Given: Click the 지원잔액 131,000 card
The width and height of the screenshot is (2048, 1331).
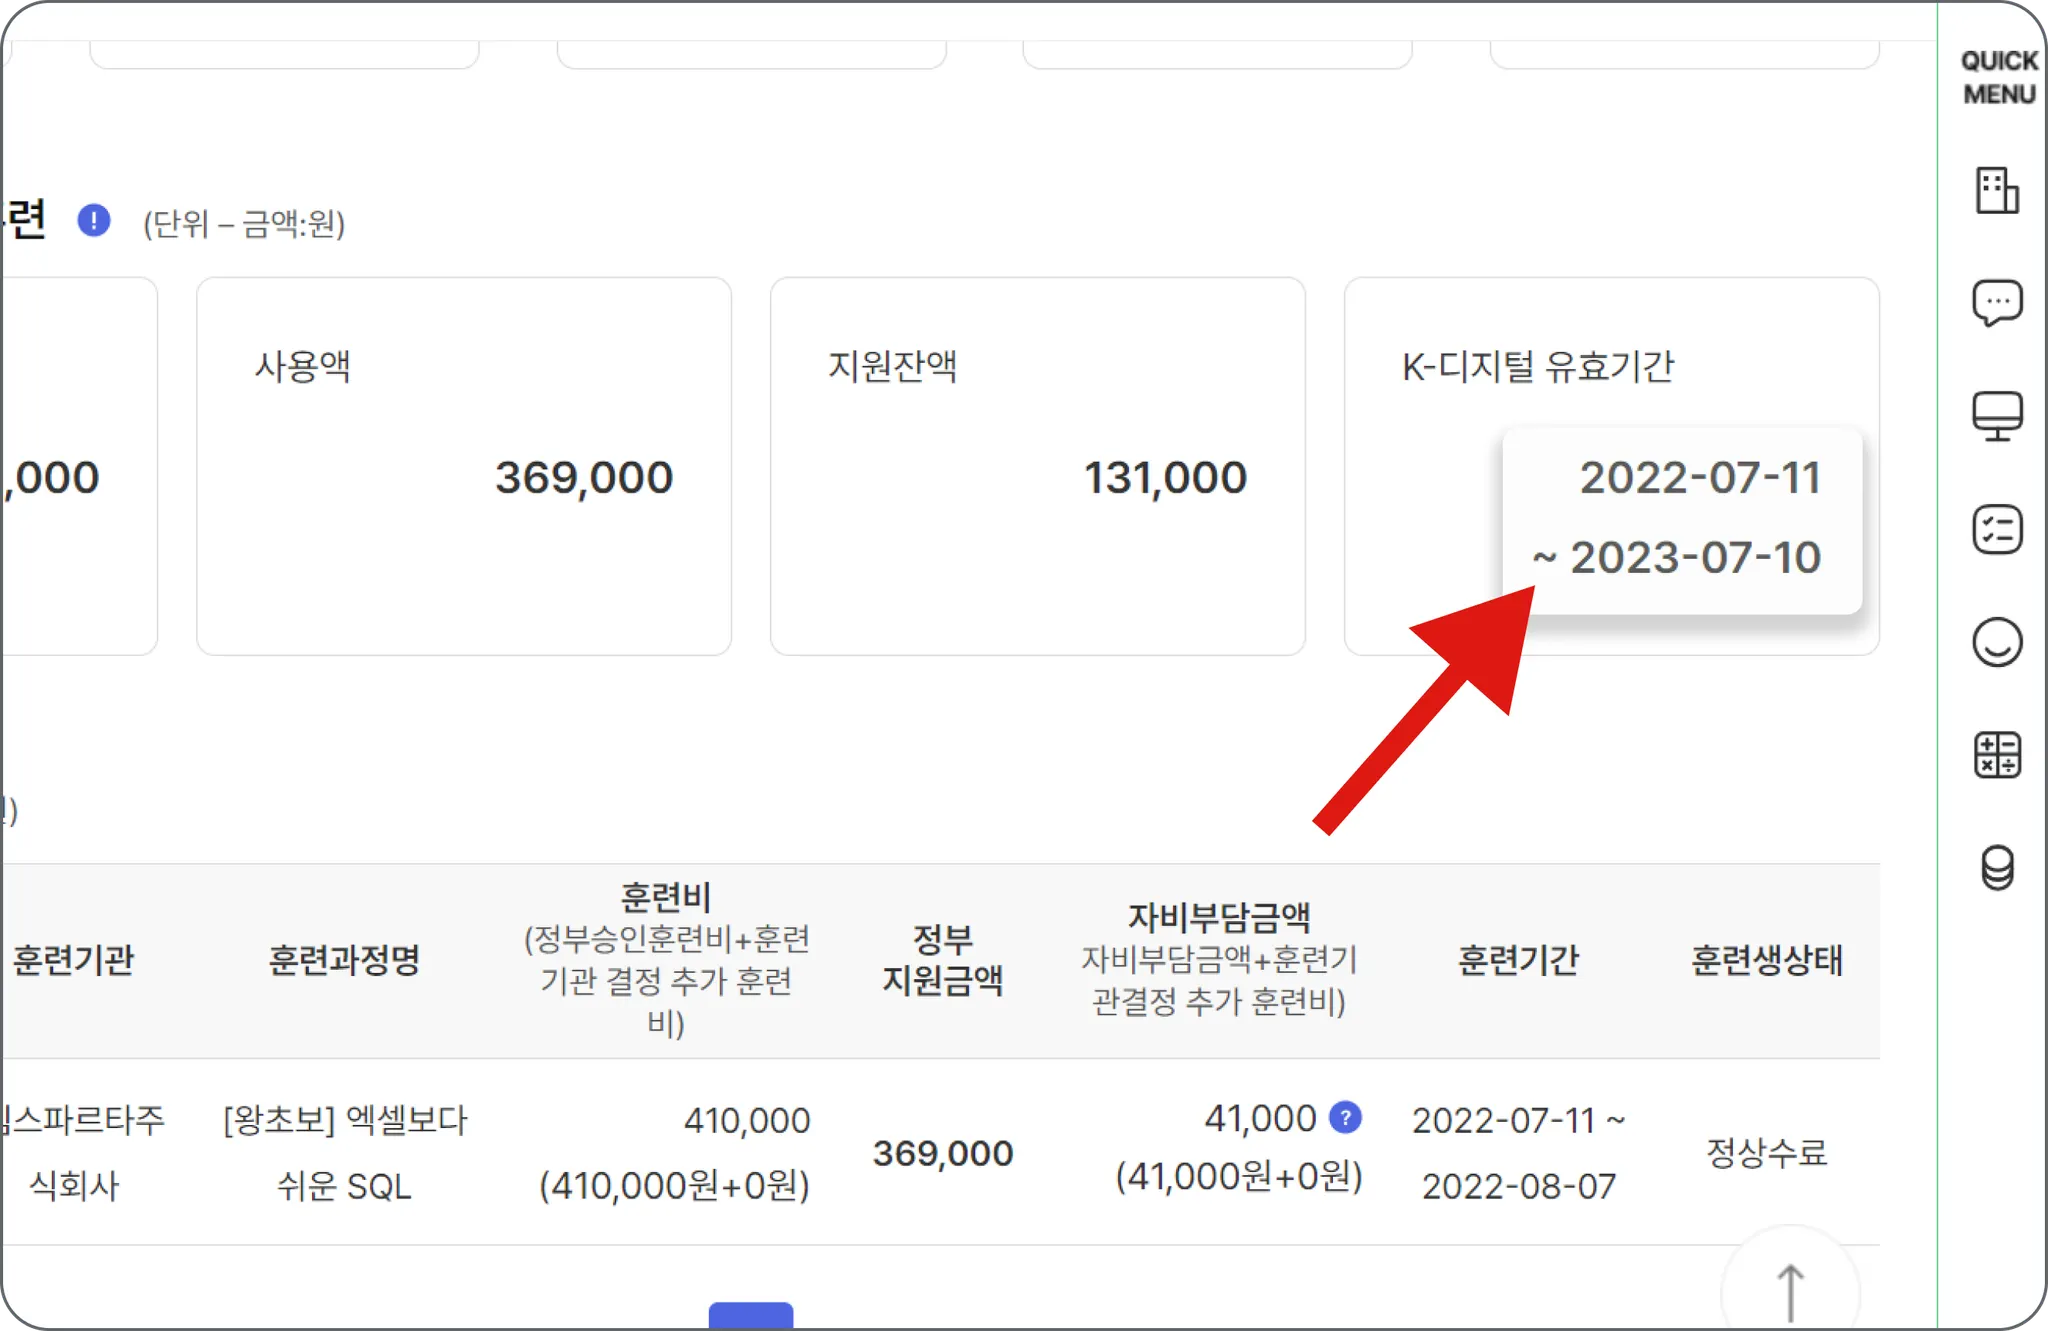Looking at the screenshot, I should pyautogui.click(x=1037, y=466).
